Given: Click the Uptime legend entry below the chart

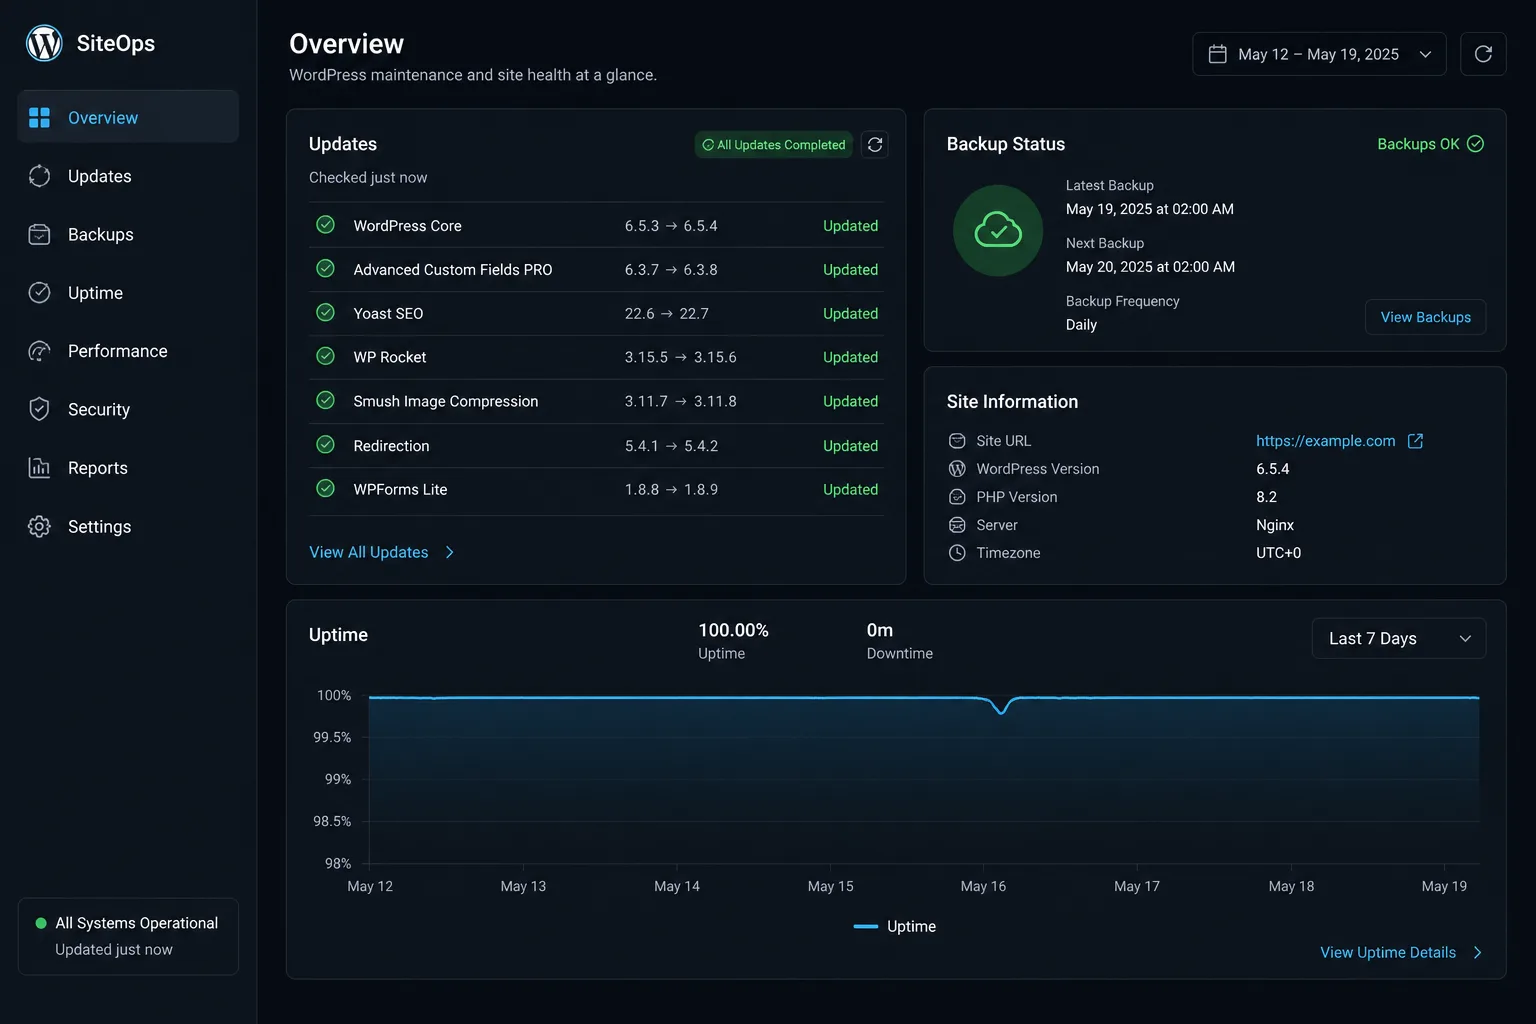Looking at the screenshot, I should click(x=895, y=927).
